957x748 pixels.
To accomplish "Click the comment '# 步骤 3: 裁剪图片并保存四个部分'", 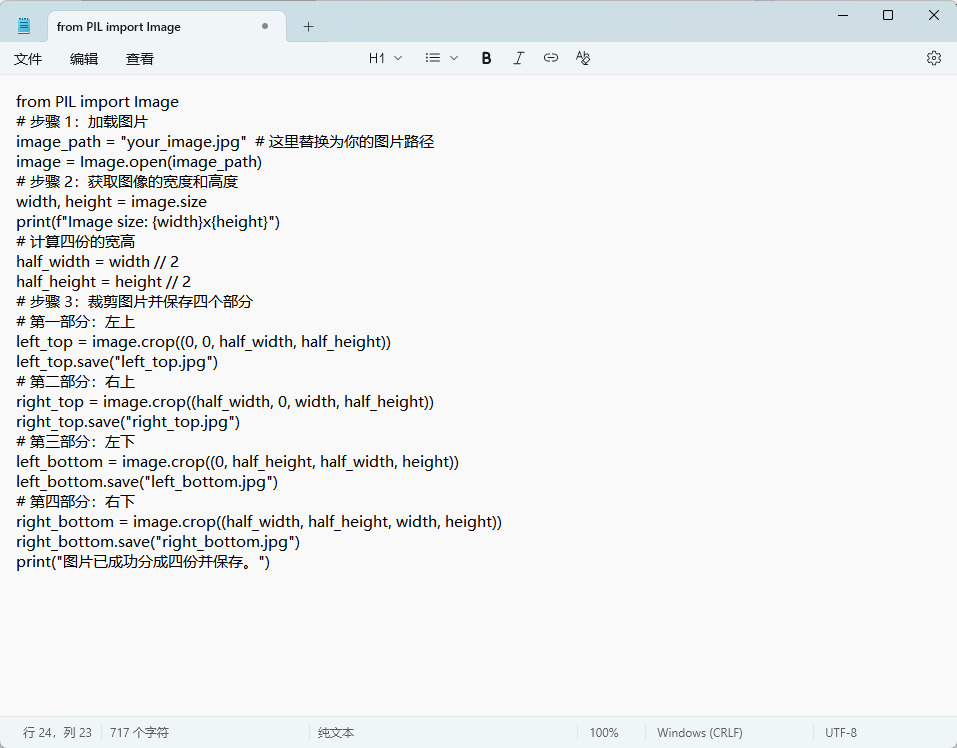I will [134, 301].
